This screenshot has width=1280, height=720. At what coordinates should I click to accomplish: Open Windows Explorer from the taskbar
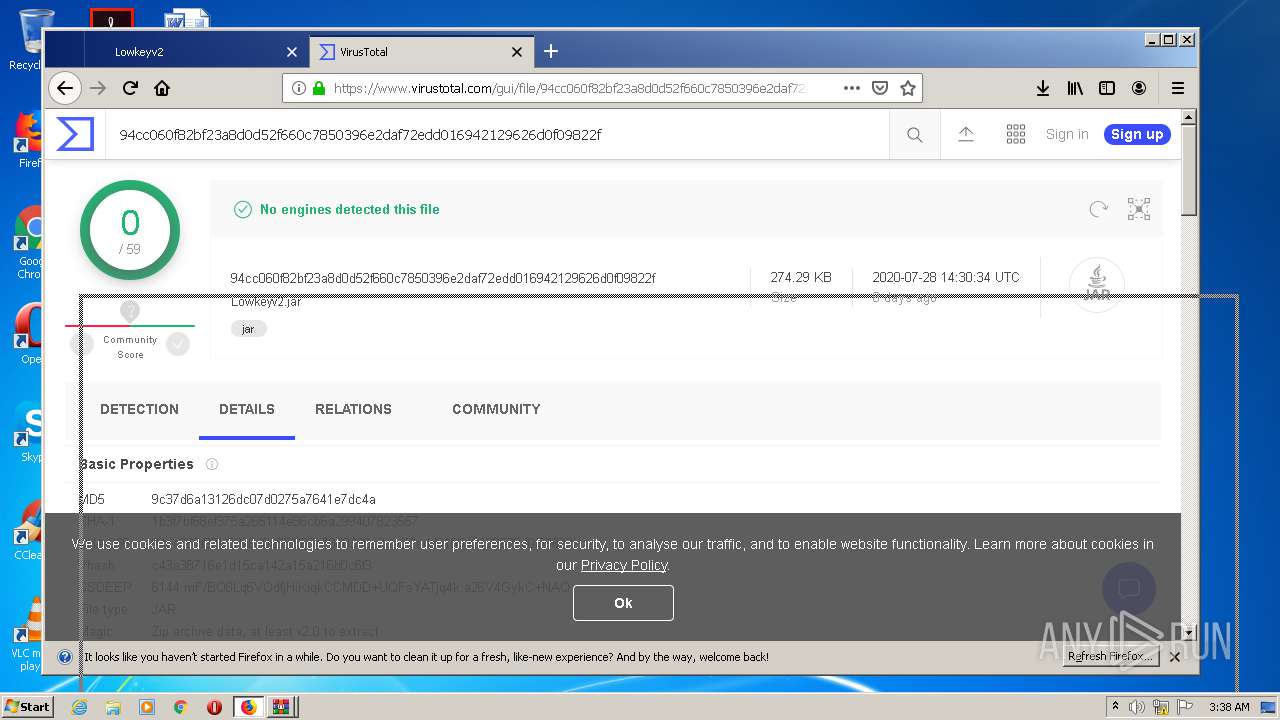(113, 707)
